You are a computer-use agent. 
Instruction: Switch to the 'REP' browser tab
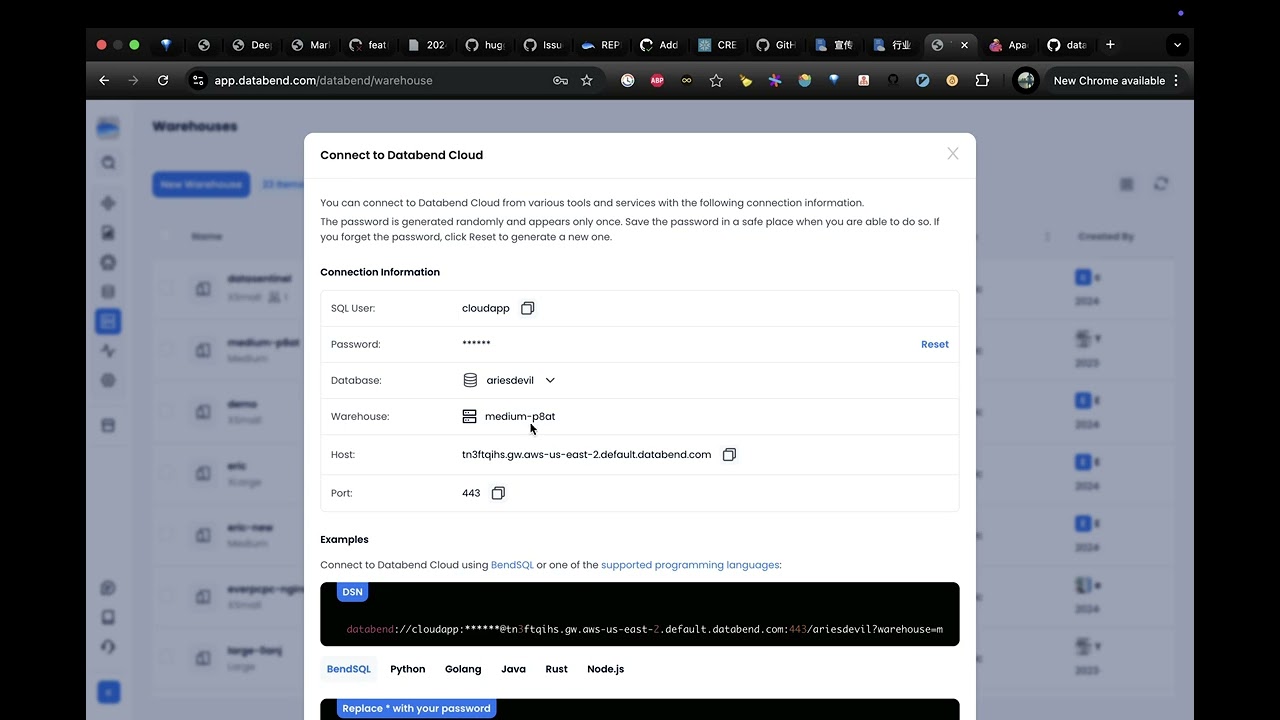(x=601, y=45)
